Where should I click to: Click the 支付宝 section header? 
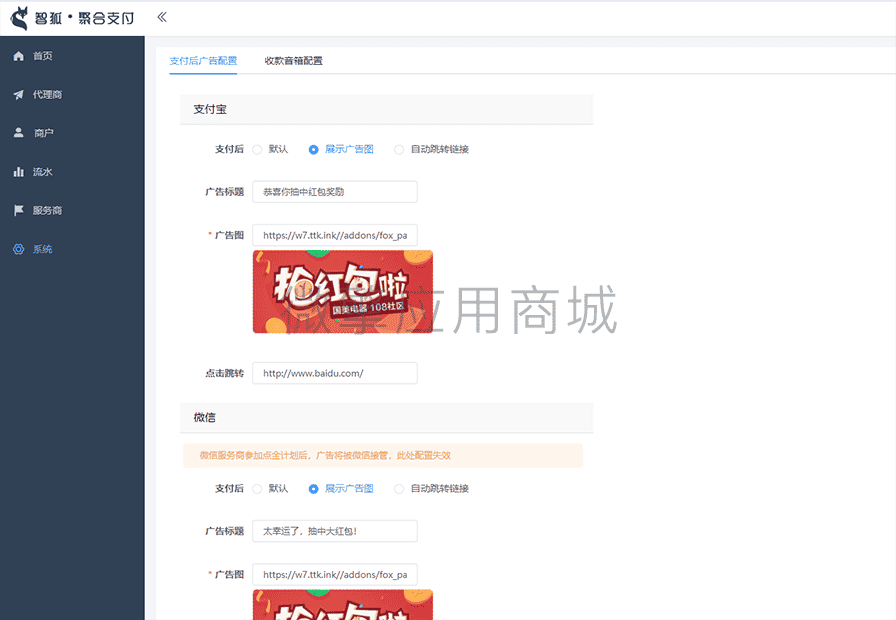(386, 109)
